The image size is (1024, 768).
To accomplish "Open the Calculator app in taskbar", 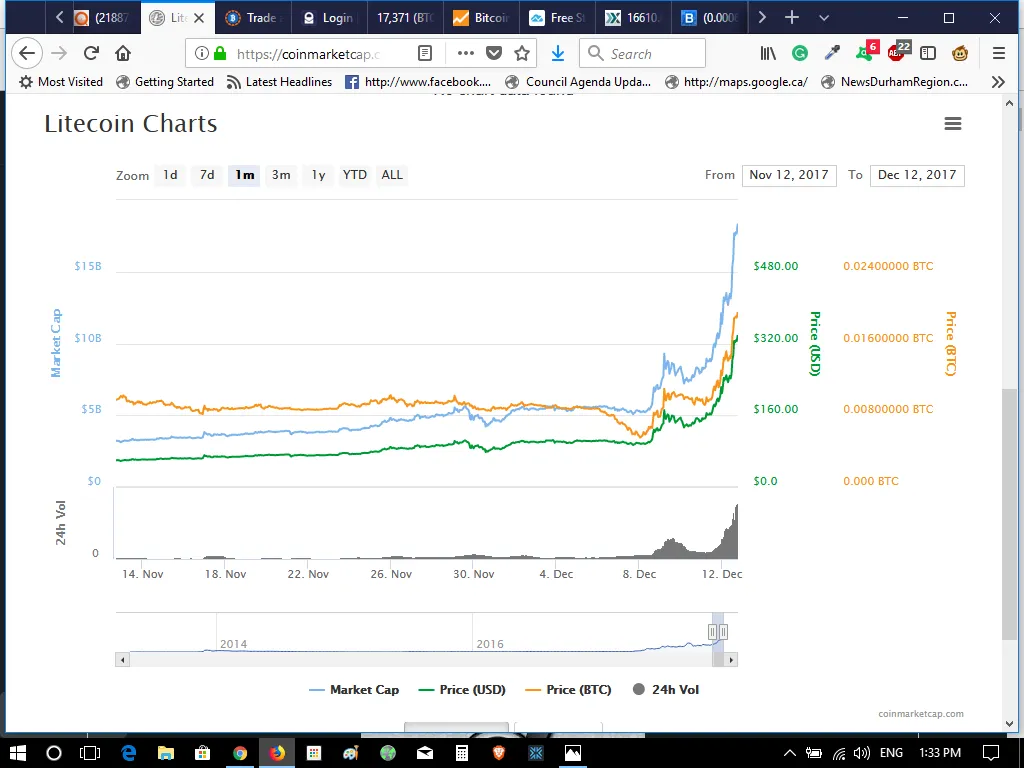I will 462,753.
